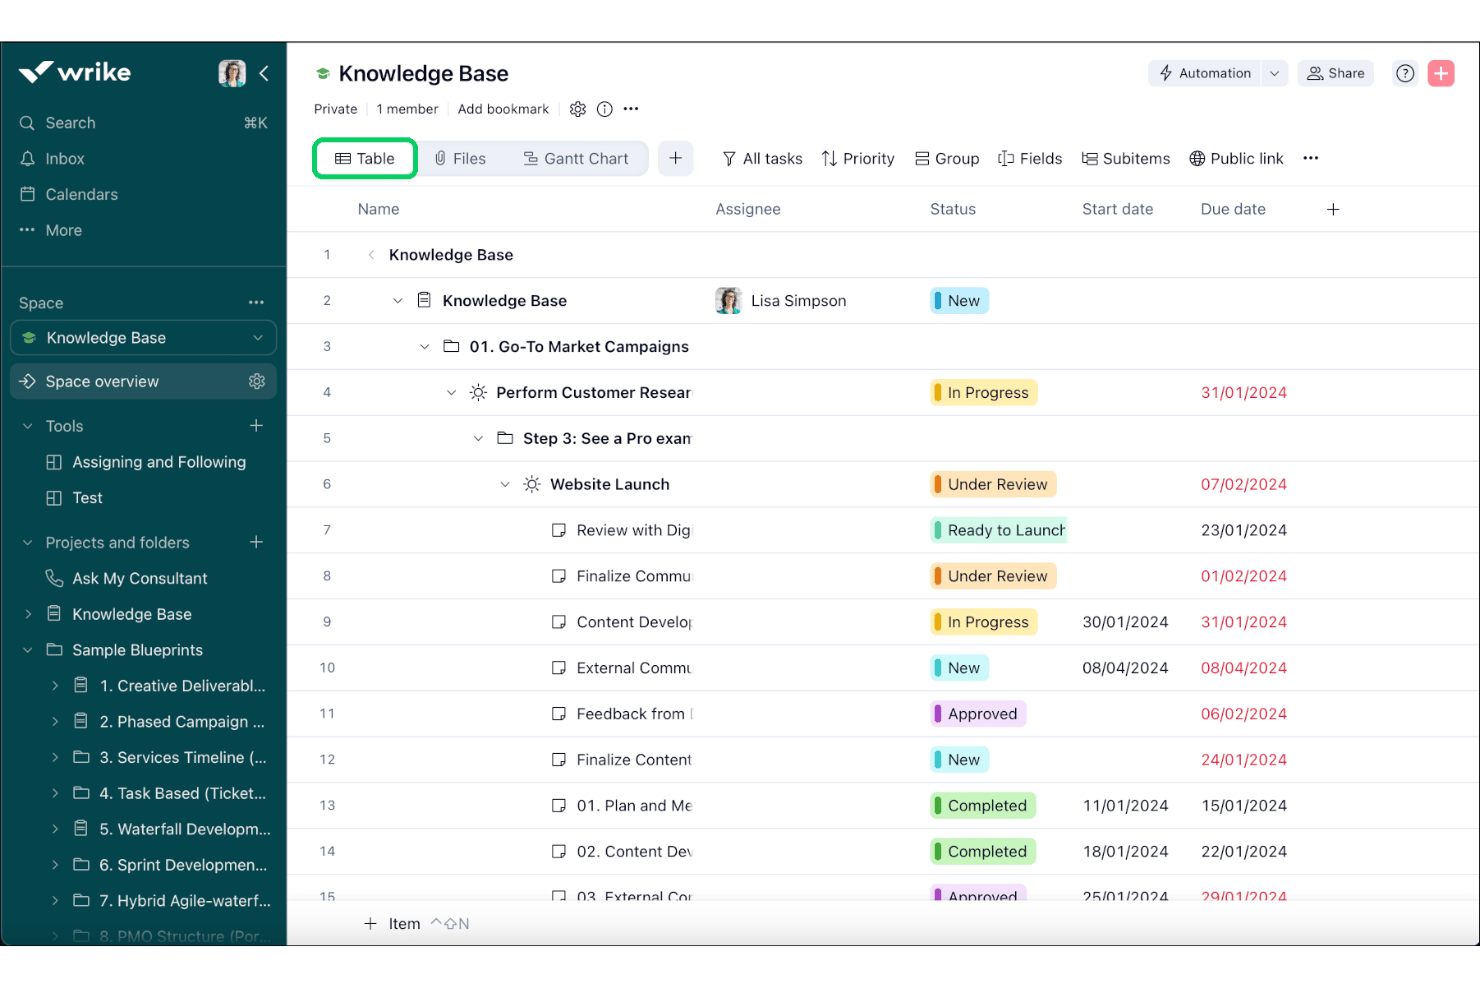Collapse 01. Go-To Market Campaigns folder
Image resolution: width=1480 pixels, height=987 pixels.
pyautogui.click(x=424, y=347)
